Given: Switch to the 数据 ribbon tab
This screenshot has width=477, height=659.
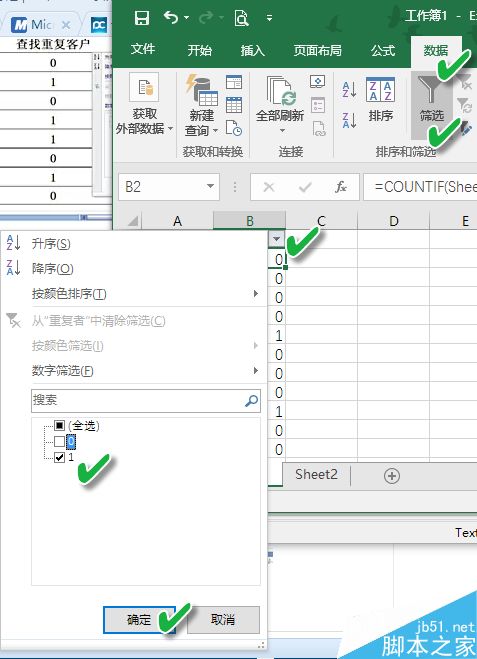Looking at the screenshot, I should 435,50.
